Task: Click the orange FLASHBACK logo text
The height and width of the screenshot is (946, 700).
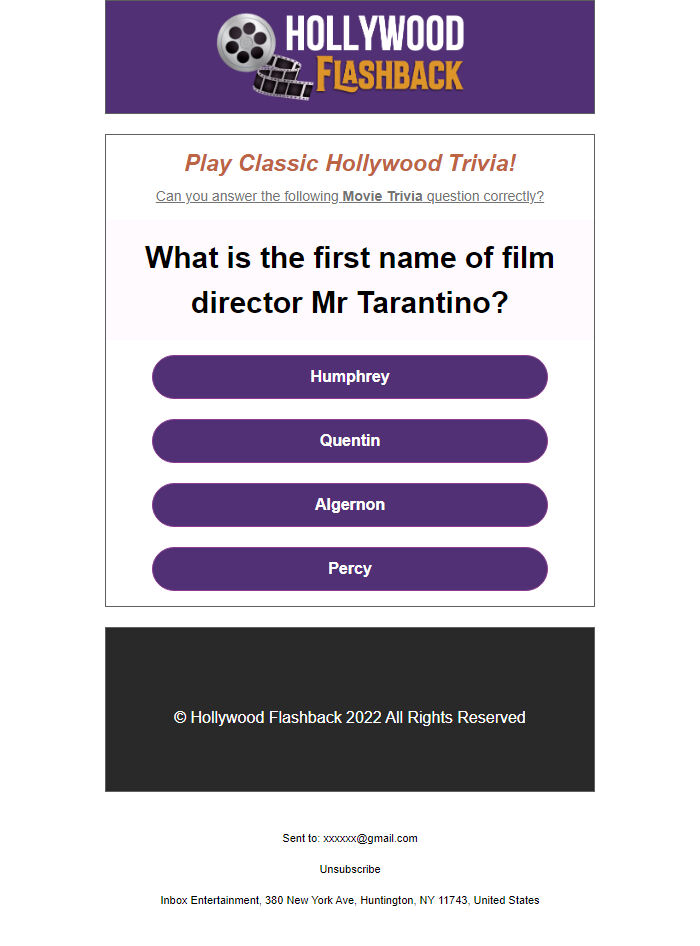Action: [390, 75]
